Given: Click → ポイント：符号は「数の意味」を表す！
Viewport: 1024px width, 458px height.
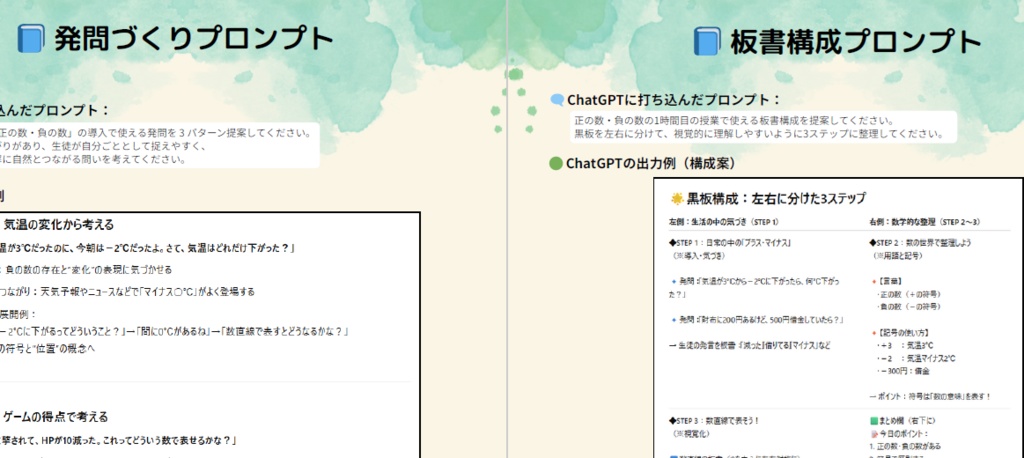Looking at the screenshot, I should 930,397.
